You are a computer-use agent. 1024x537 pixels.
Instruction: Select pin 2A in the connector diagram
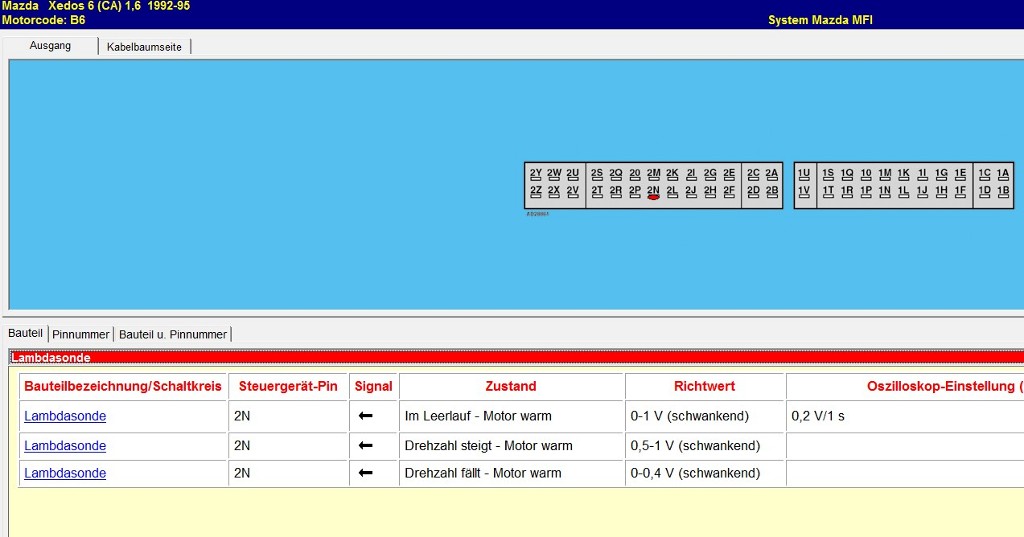click(x=771, y=173)
